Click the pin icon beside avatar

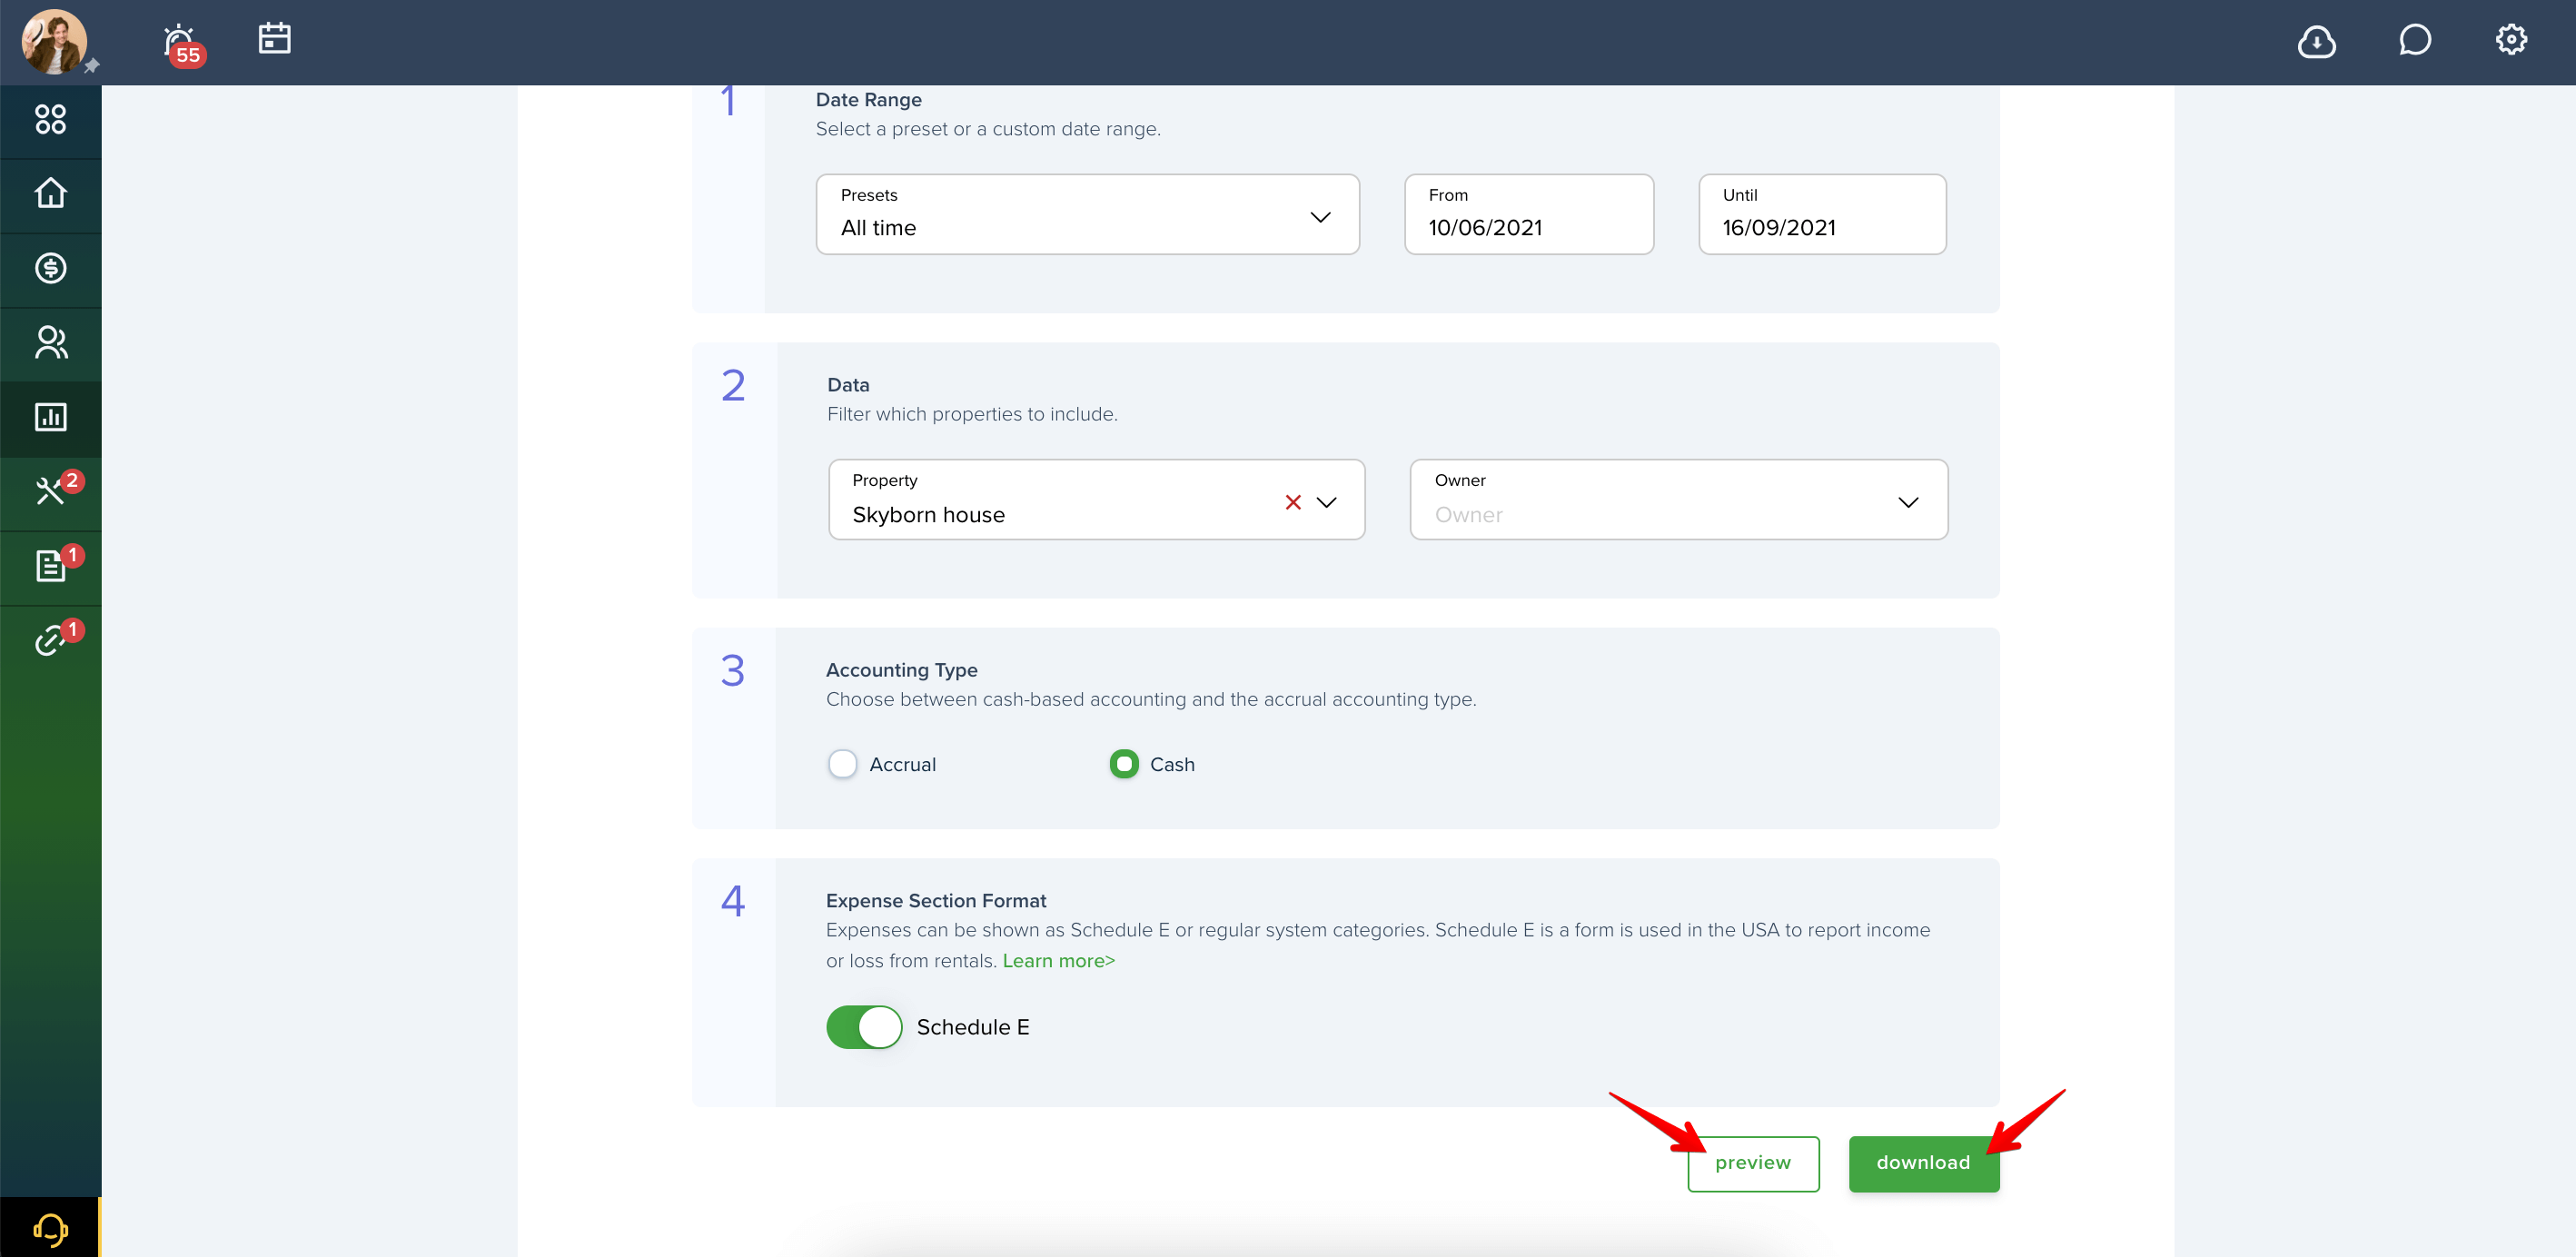tap(92, 67)
